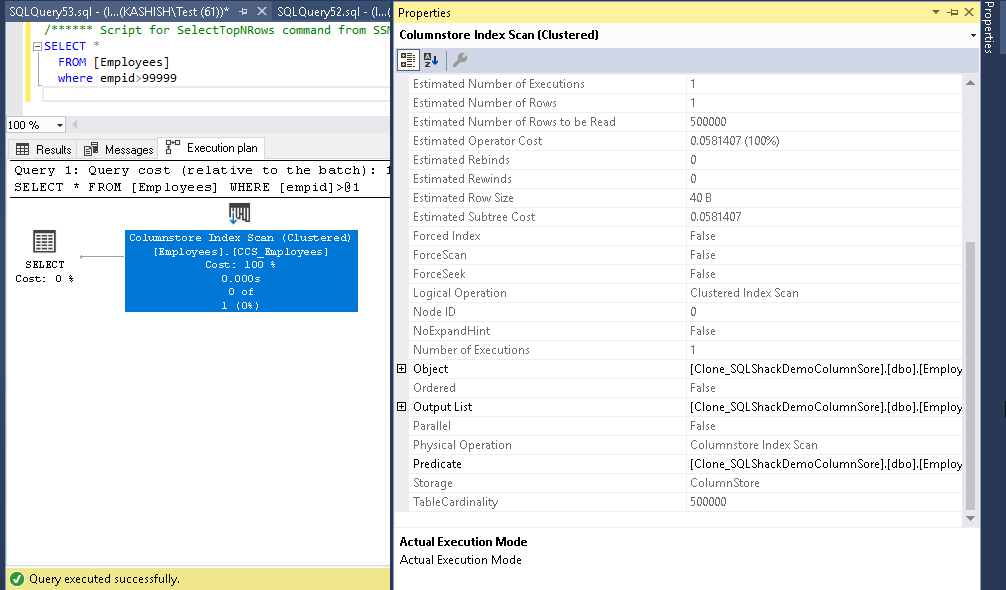Expand the Object property row
This screenshot has height=590, width=1006.
(402, 369)
